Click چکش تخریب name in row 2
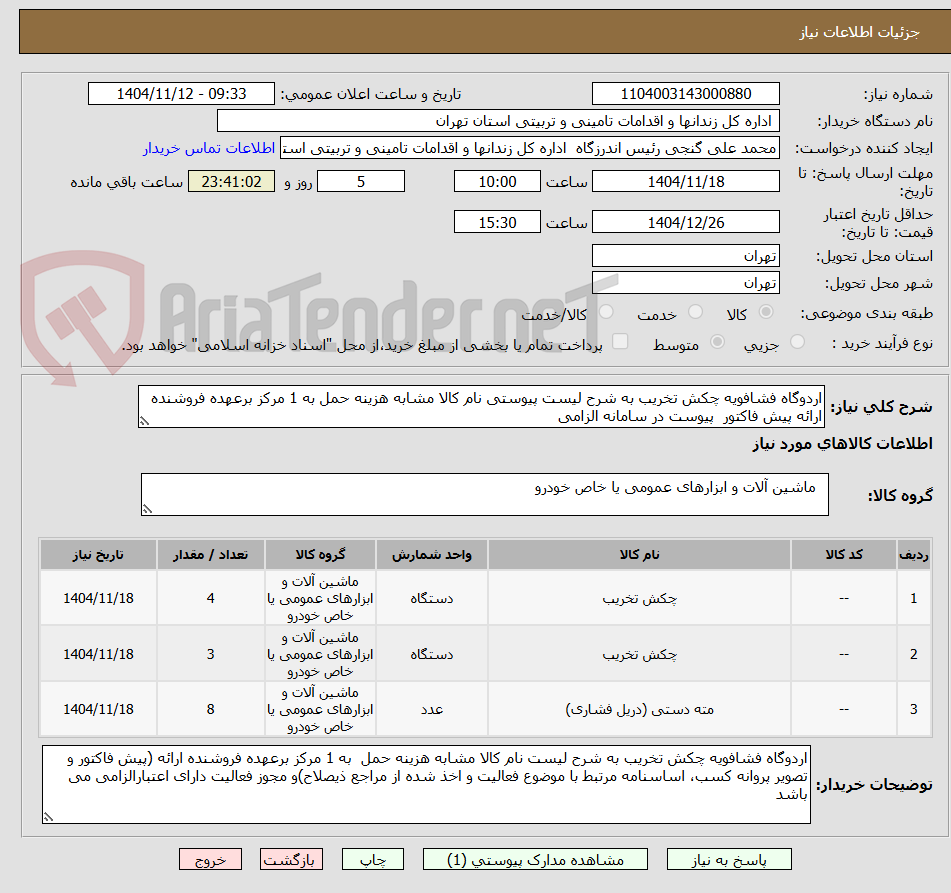 click(x=639, y=655)
